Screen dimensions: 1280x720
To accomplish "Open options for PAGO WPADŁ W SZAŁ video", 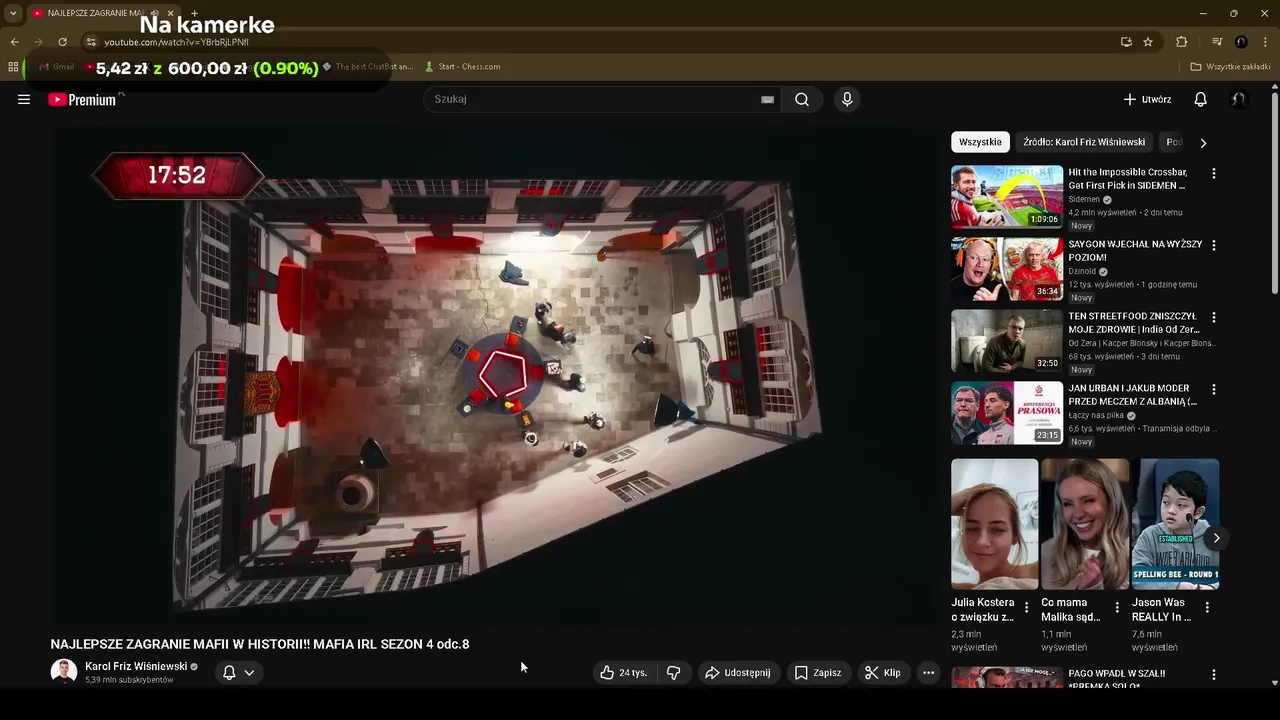I will (x=1214, y=675).
